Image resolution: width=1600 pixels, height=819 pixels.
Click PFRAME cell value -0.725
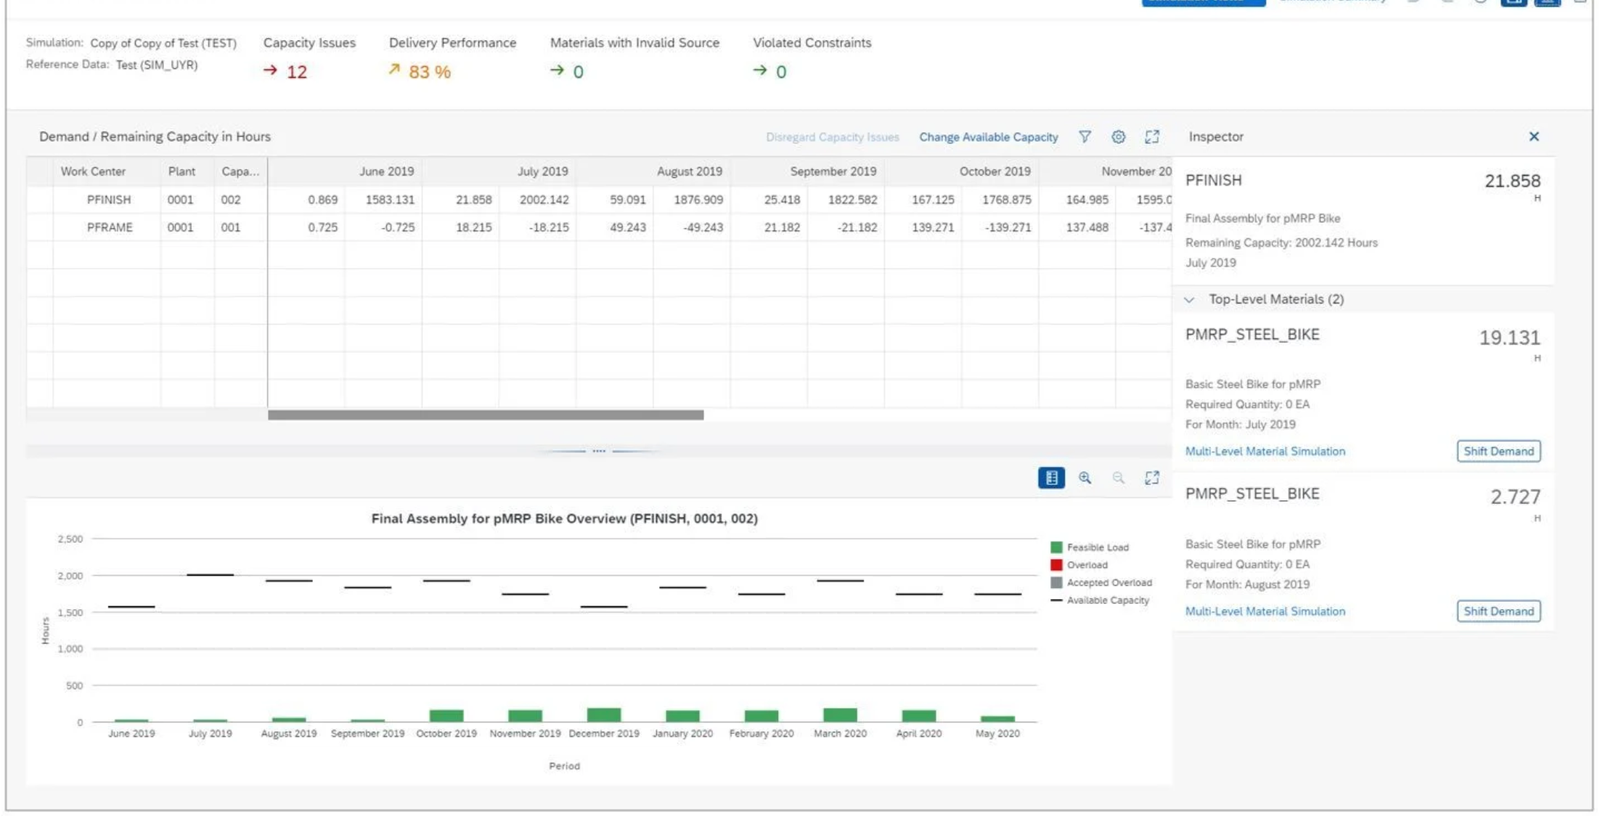click(398, 228)
